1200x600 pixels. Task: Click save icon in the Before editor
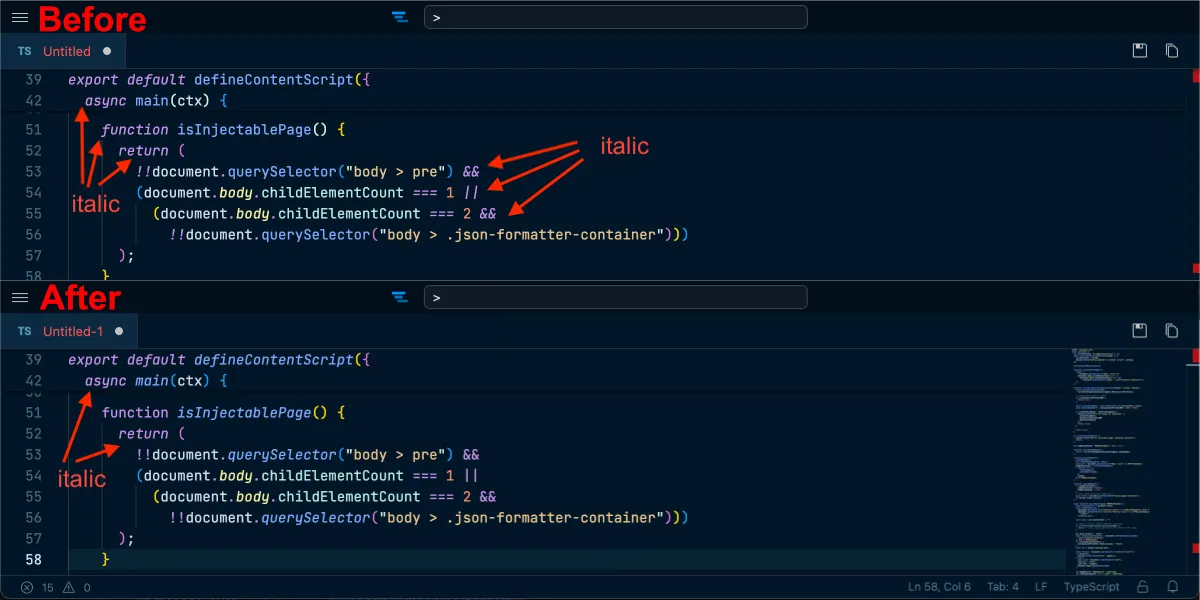pos(1139,51)
